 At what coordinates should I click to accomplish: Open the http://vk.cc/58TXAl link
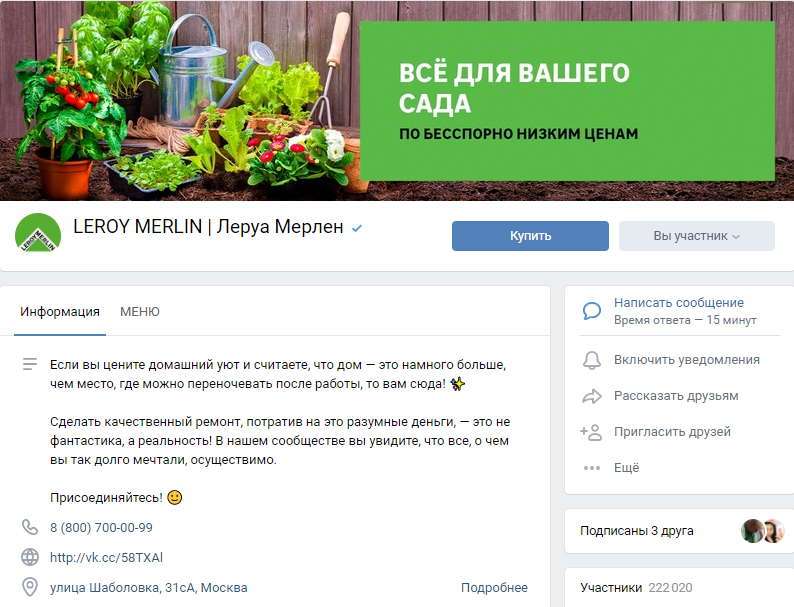(x=106, y=557)
